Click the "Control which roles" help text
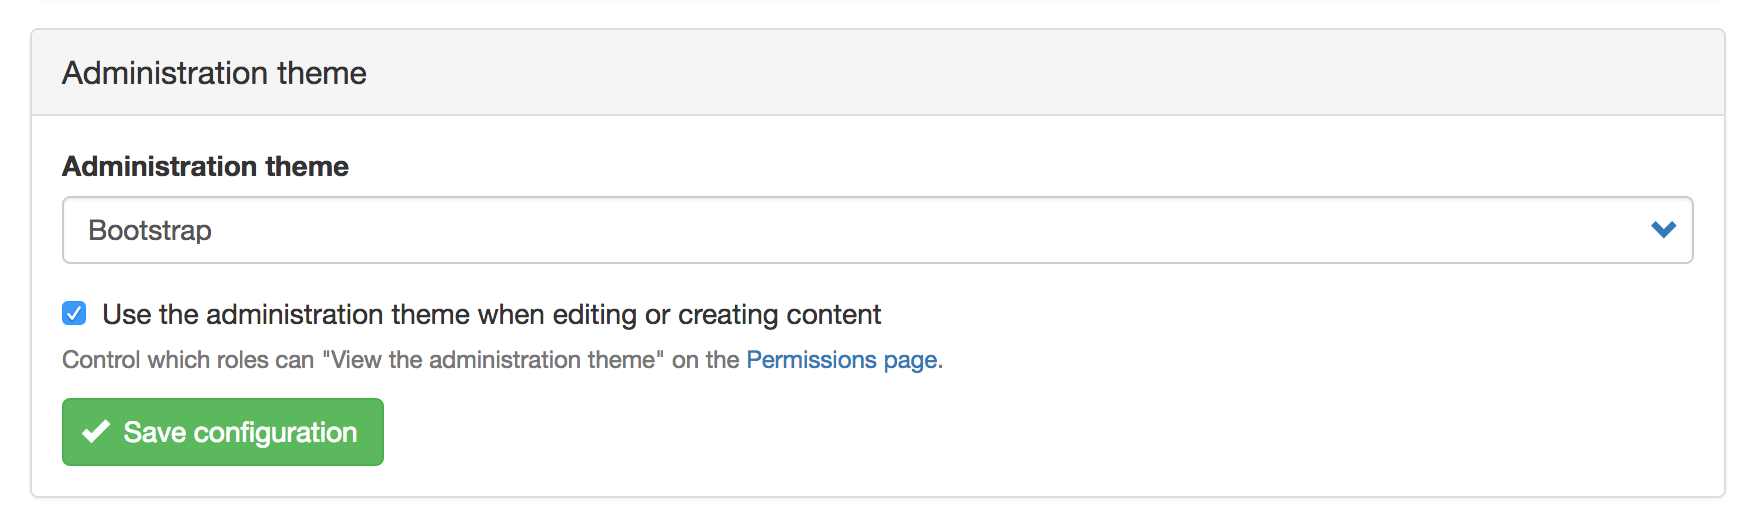 [x=188, y=360]
